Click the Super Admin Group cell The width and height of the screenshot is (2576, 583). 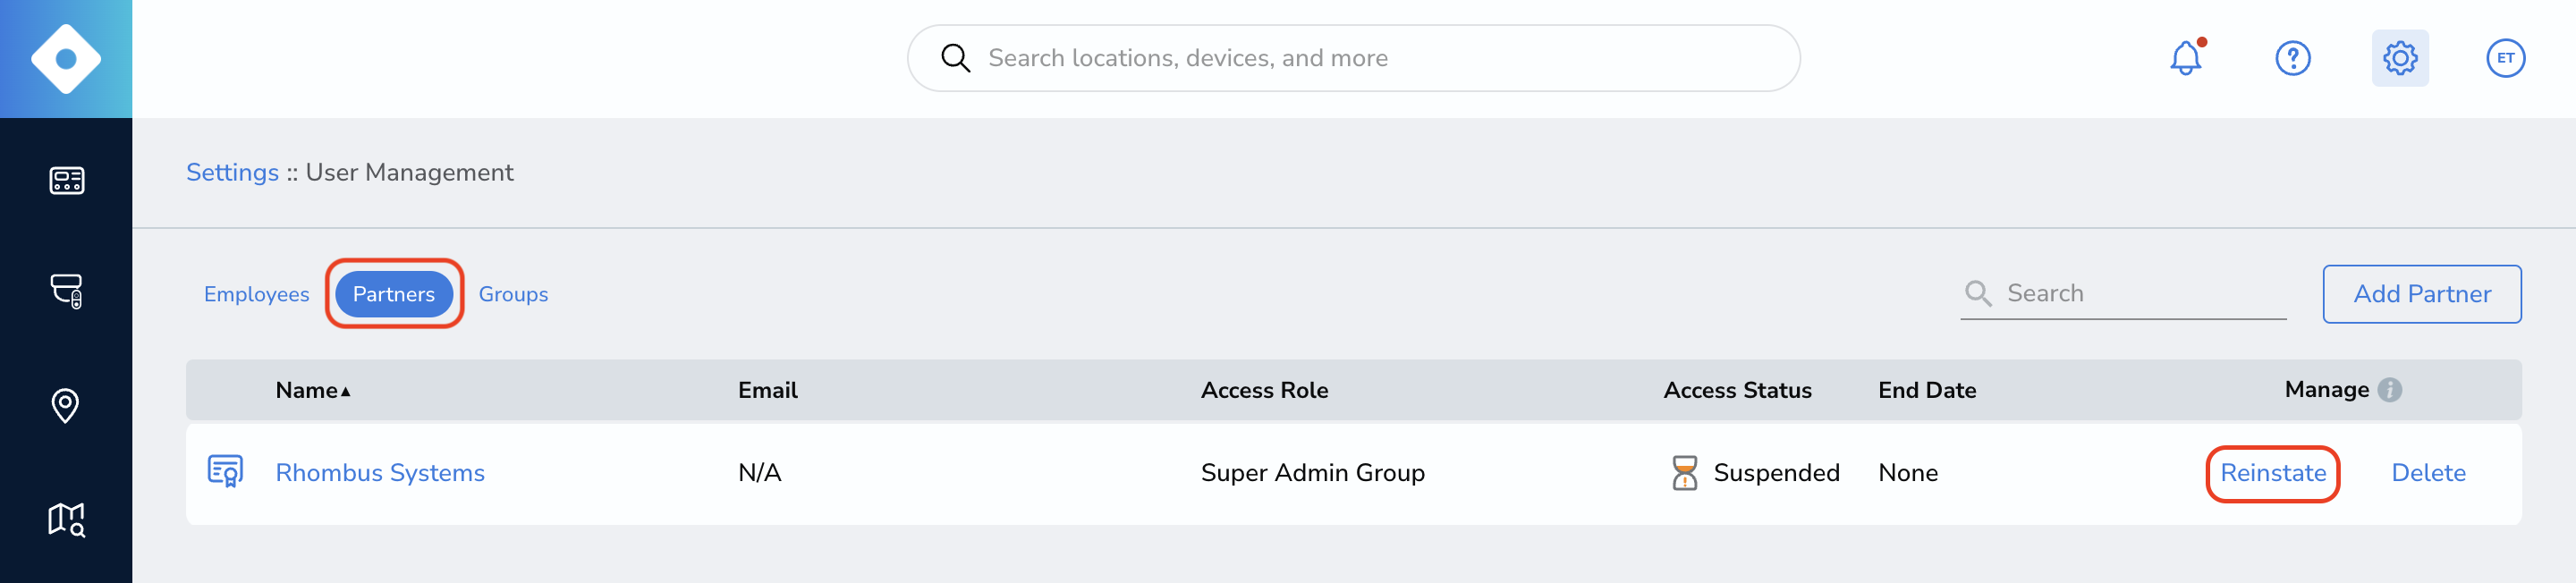coord(1312,473)
